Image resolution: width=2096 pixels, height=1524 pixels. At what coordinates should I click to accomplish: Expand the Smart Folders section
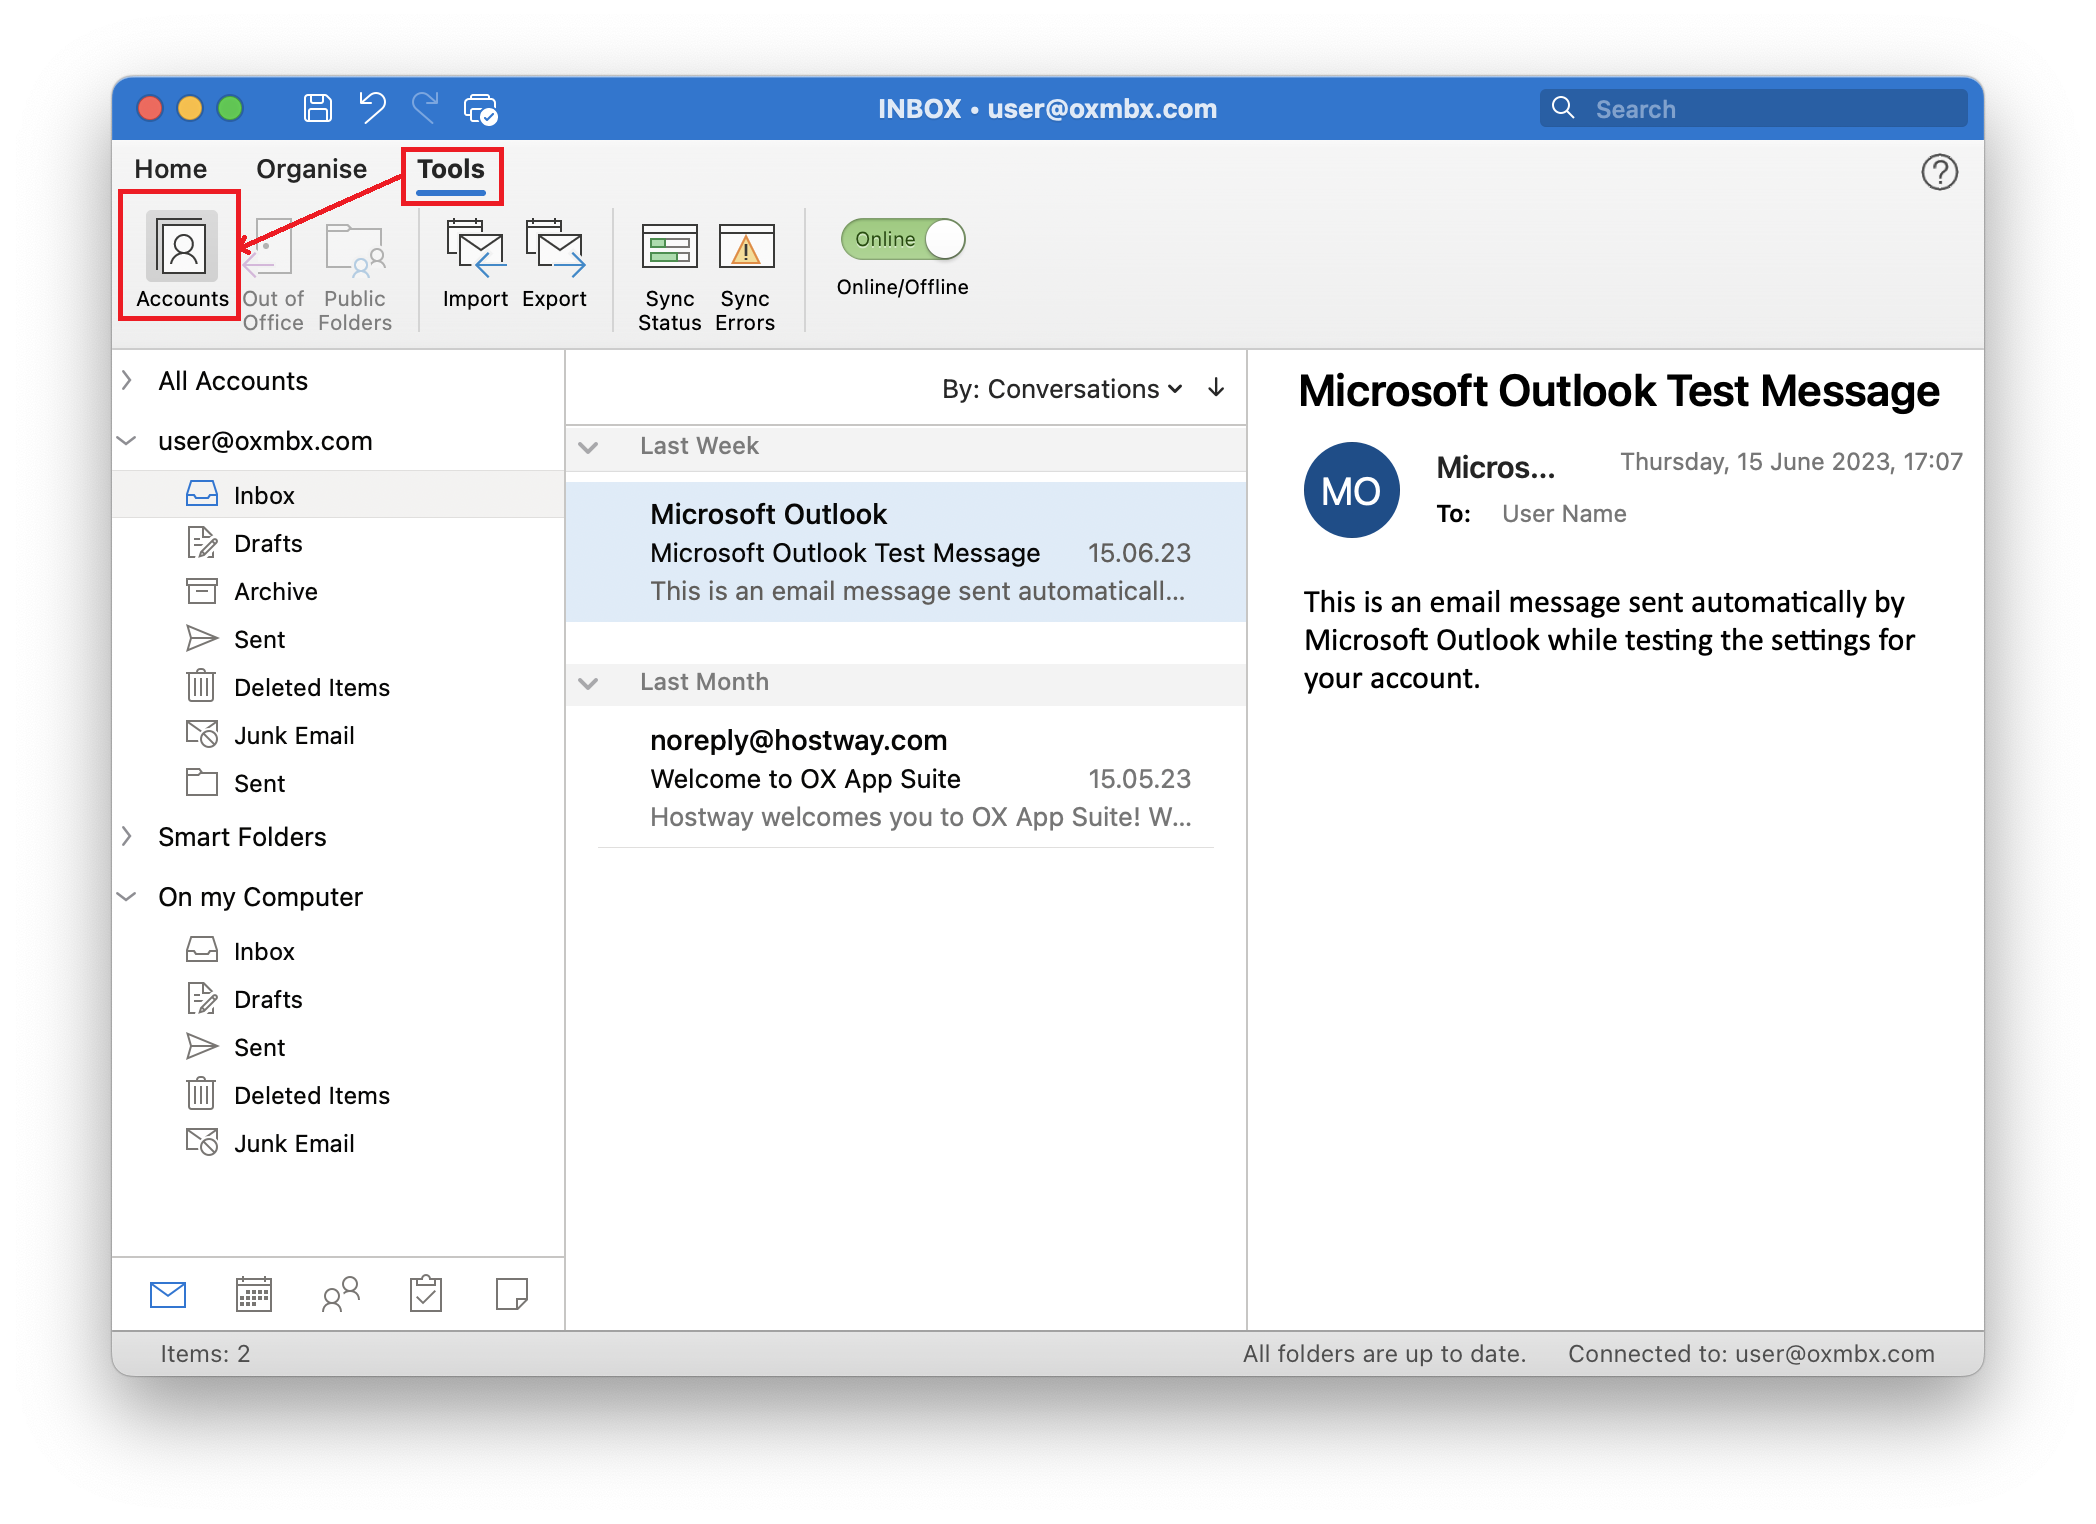pyautogui.click(x=127, y=837)
